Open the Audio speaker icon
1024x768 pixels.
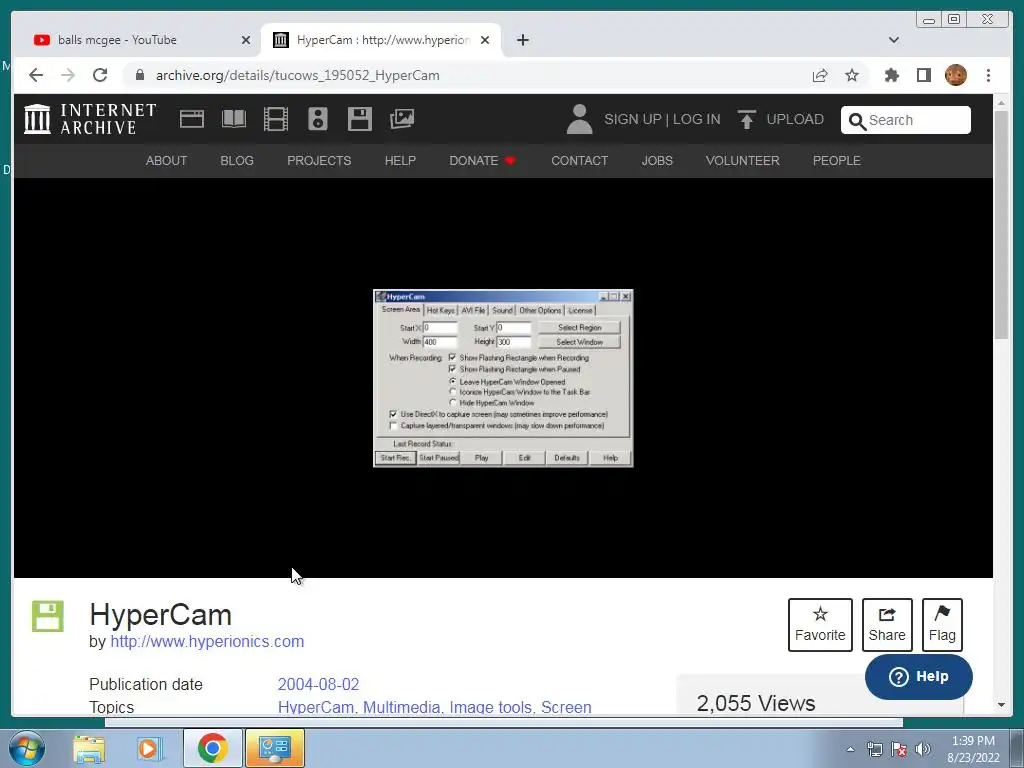pyautogui.click(x=317, y=119)
